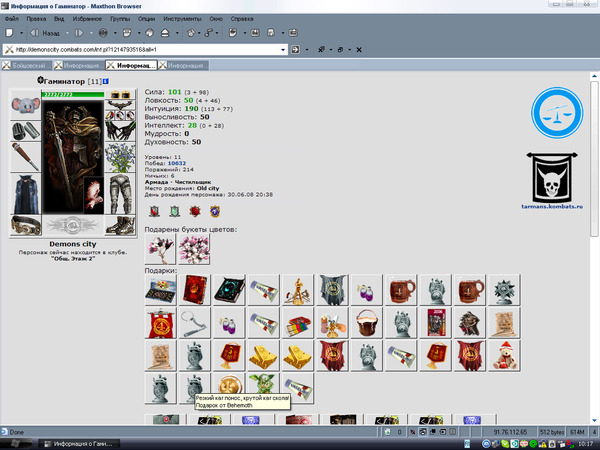Click the address bar URL field
The height and width of the screenshot is (450, 600).
(147, 50)
